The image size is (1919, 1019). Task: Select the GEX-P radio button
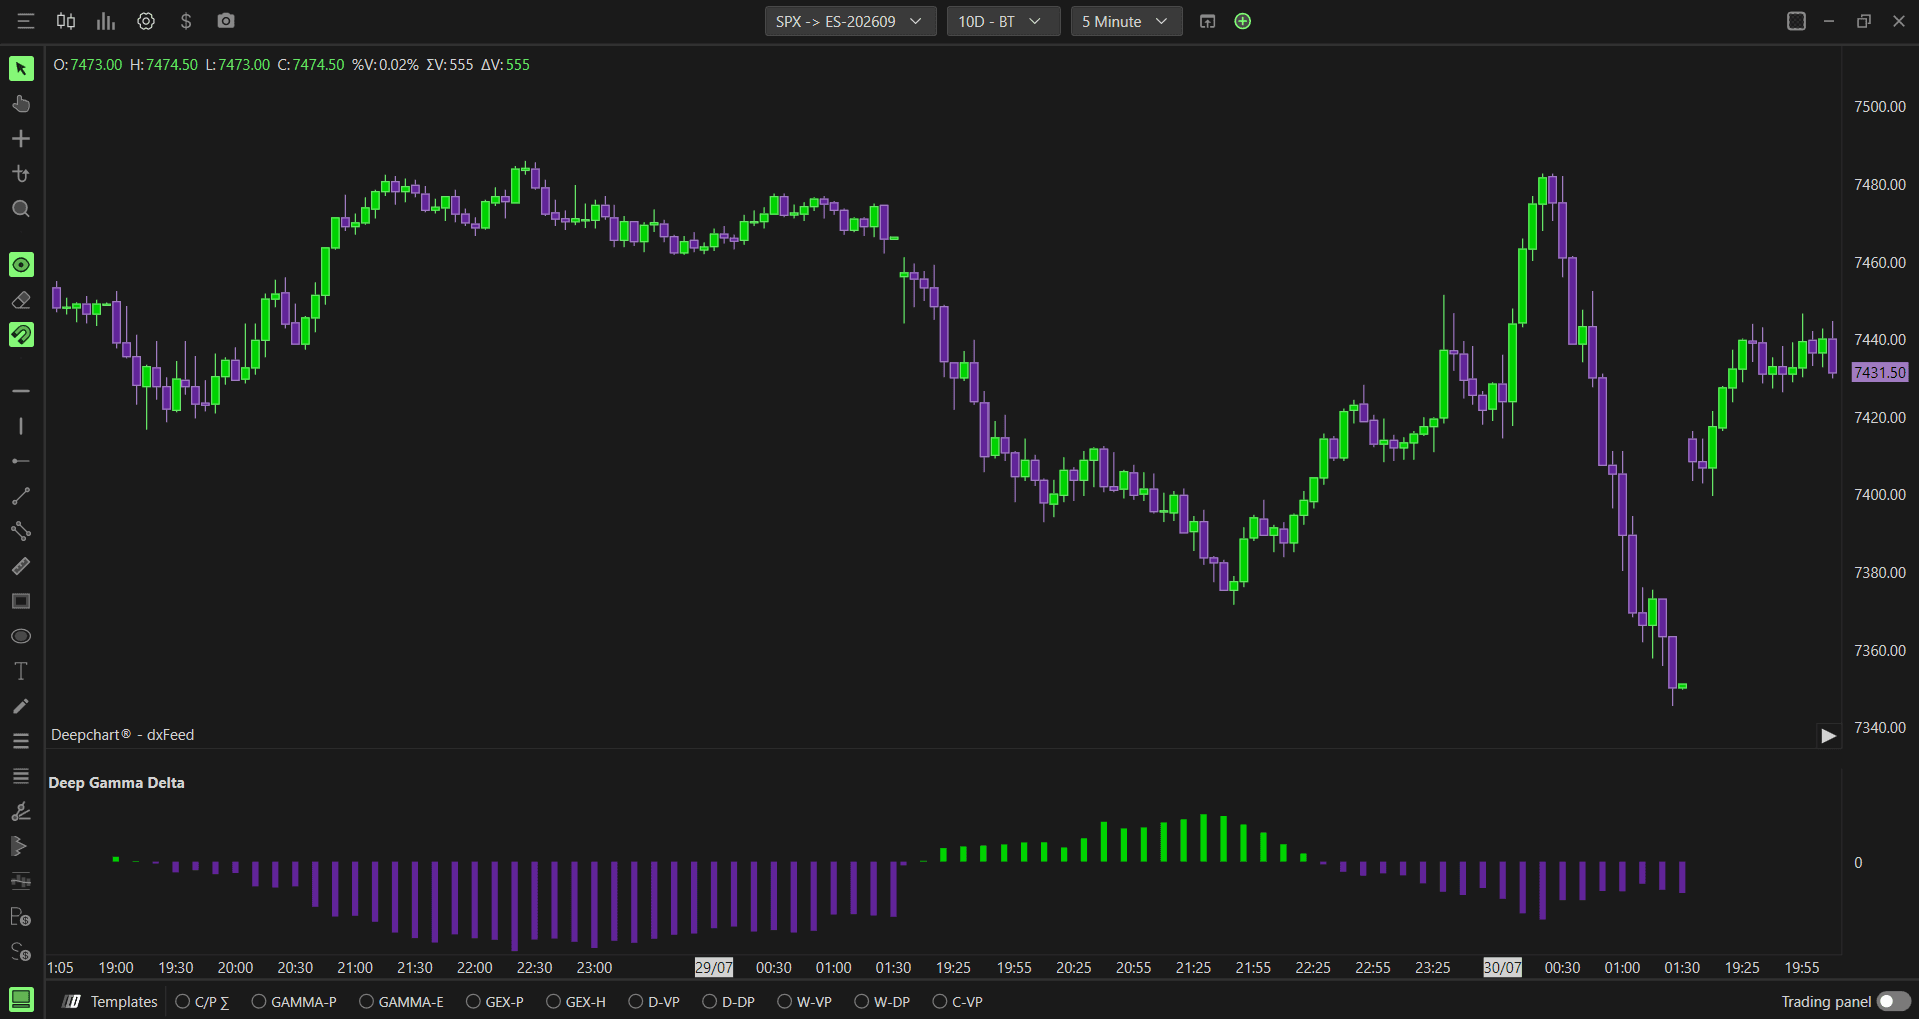click(473, 1001)
